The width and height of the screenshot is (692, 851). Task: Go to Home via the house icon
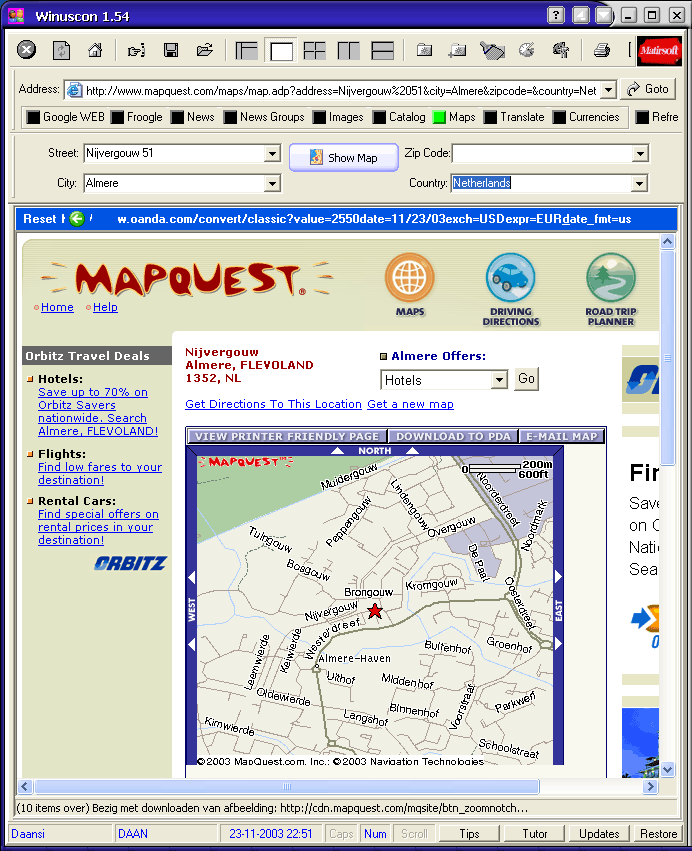point(95,50)
